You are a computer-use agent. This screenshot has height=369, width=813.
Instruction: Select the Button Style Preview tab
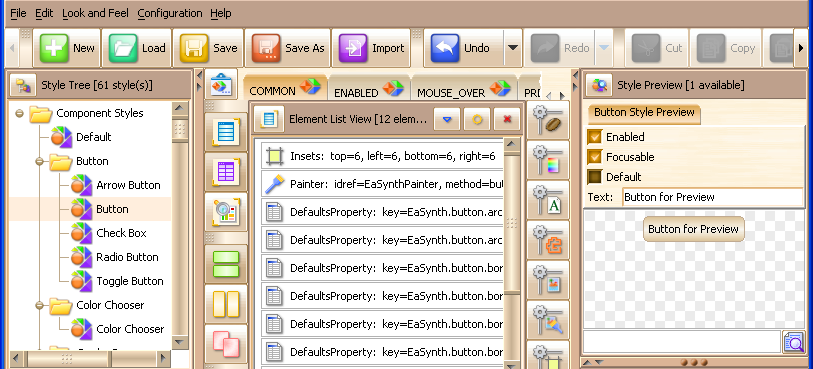644,113
